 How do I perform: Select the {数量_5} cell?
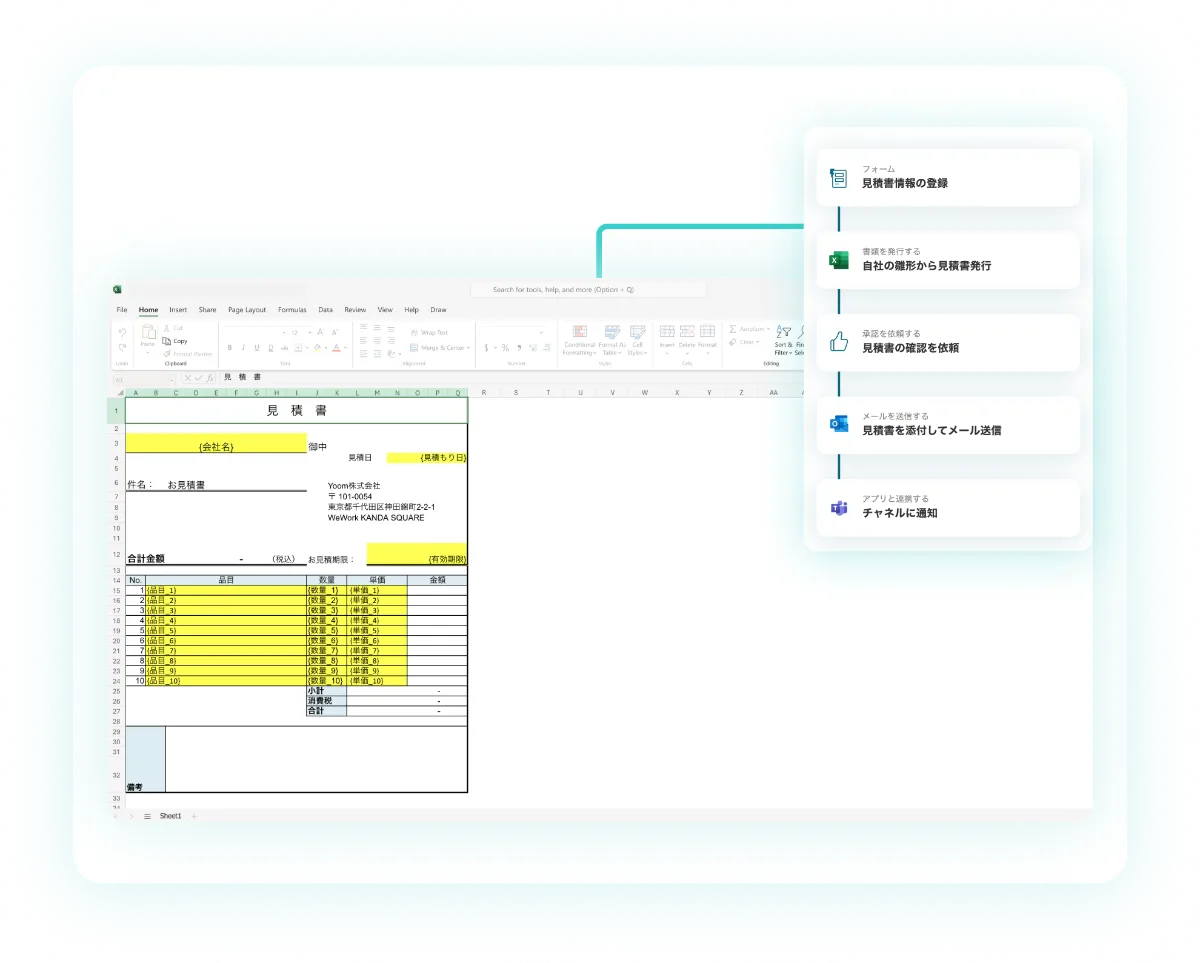326,630
